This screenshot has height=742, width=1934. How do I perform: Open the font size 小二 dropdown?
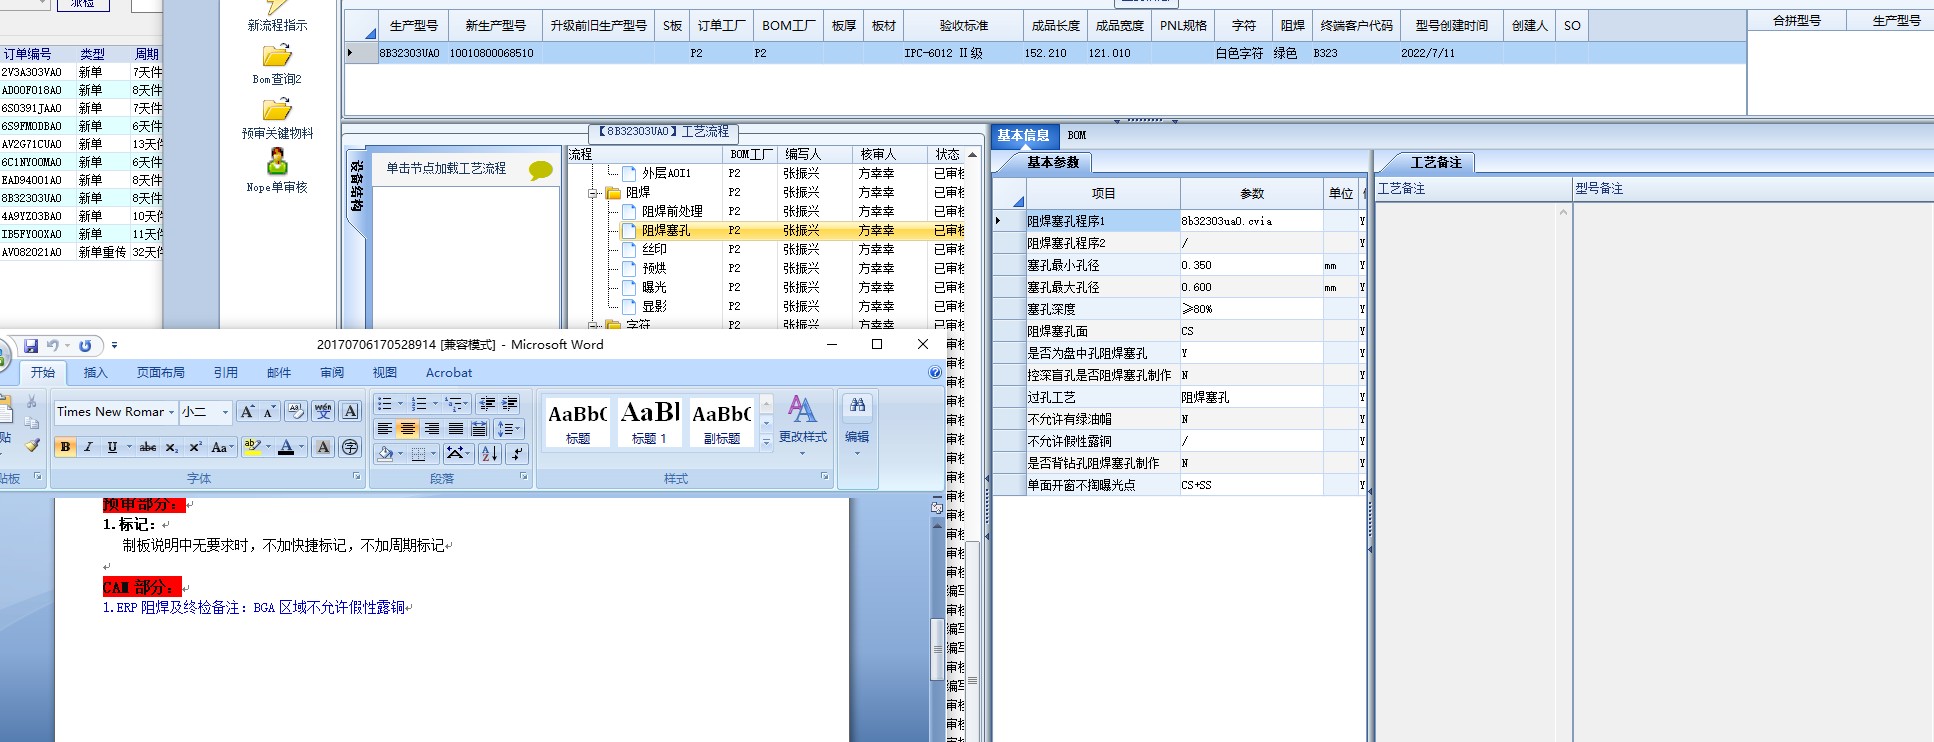[225, 412]
